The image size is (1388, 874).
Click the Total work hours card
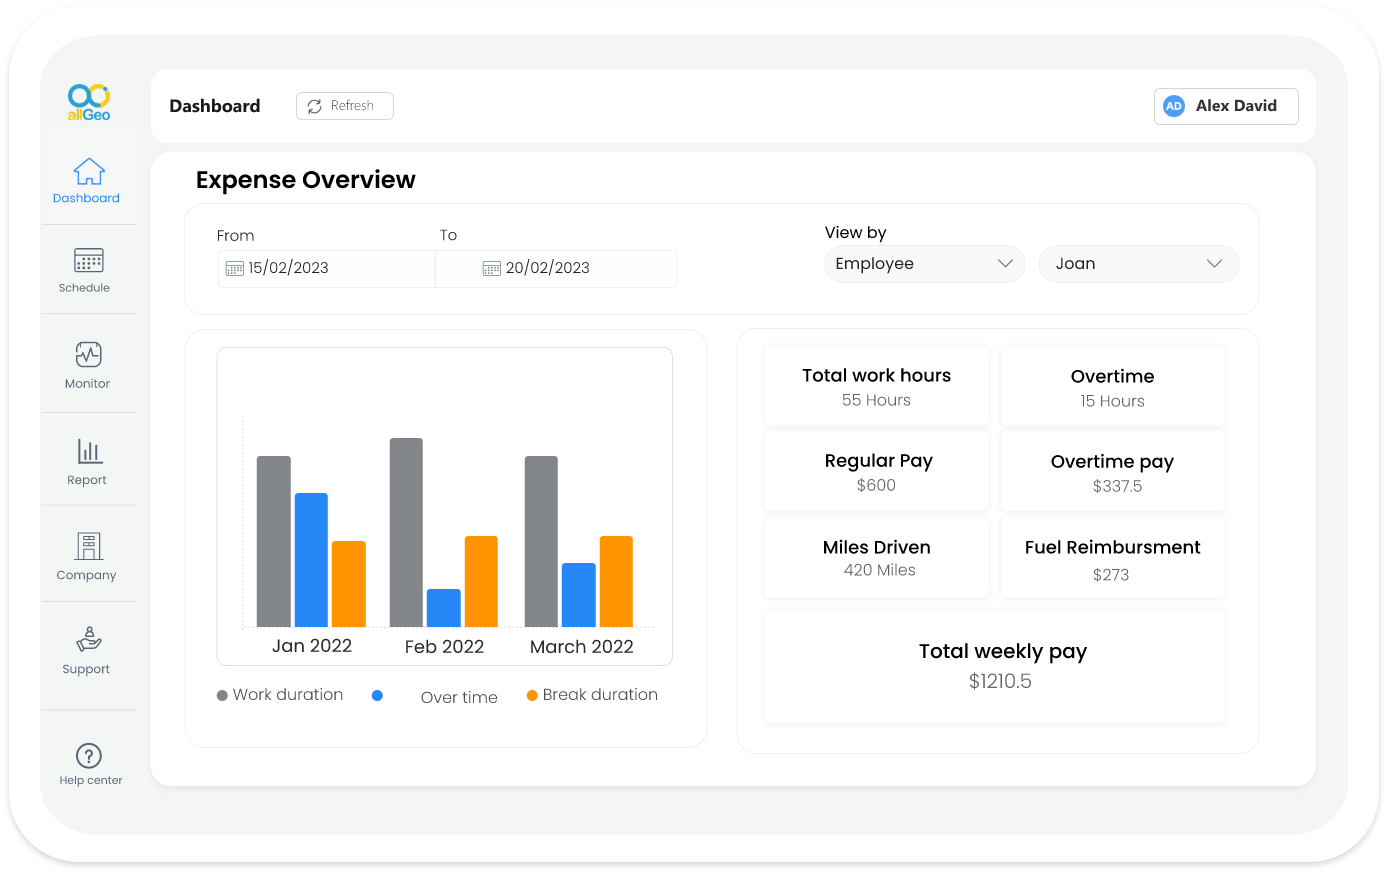click(x=877, y=386)
